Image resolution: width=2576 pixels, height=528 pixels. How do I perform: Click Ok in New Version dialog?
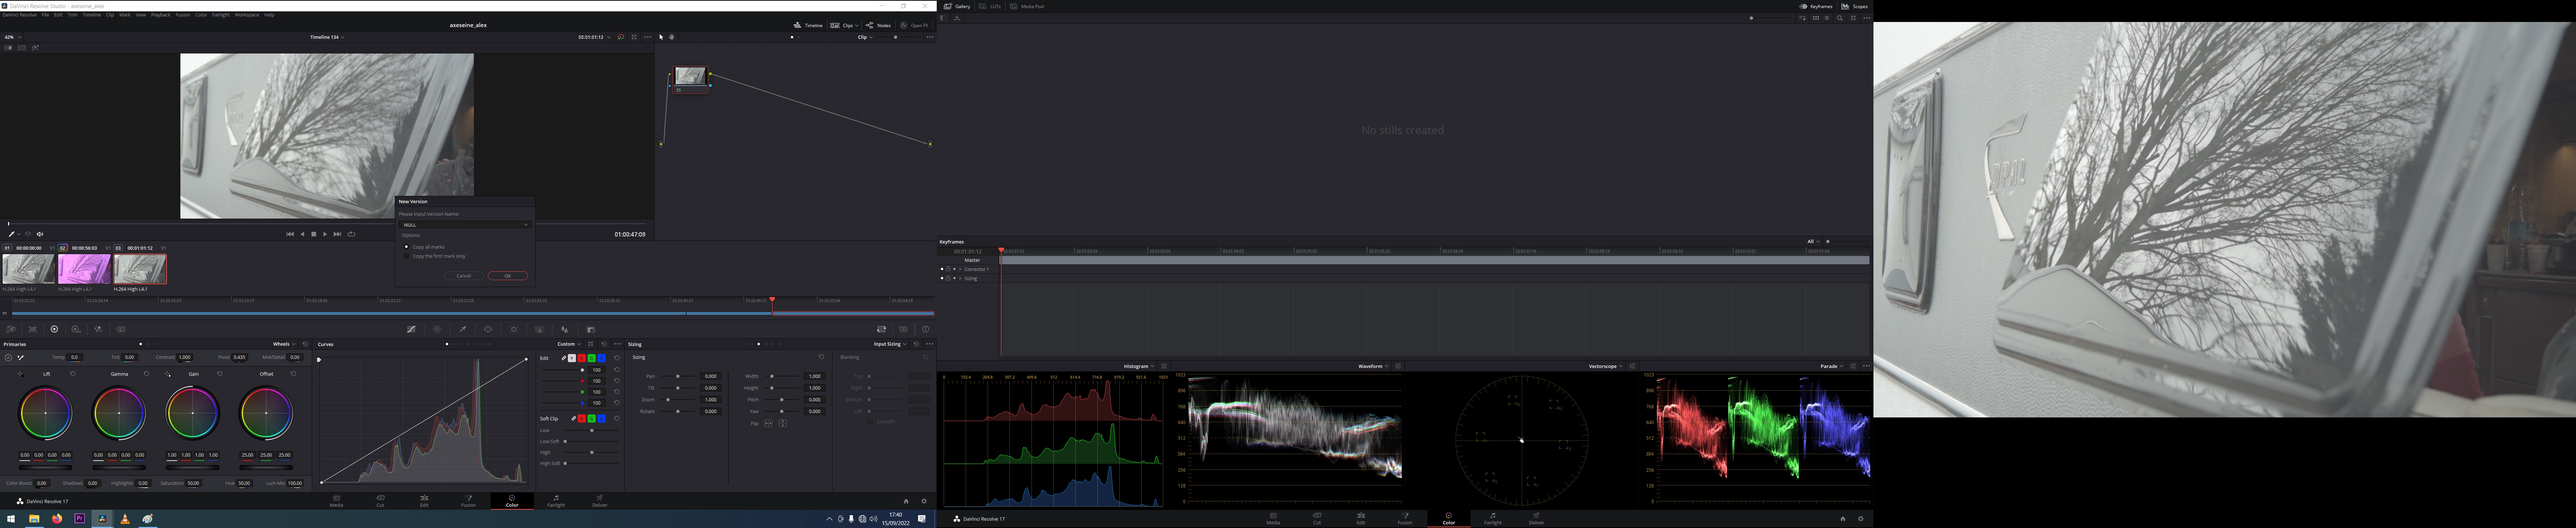pyautogui.click(x=508, y=276)
